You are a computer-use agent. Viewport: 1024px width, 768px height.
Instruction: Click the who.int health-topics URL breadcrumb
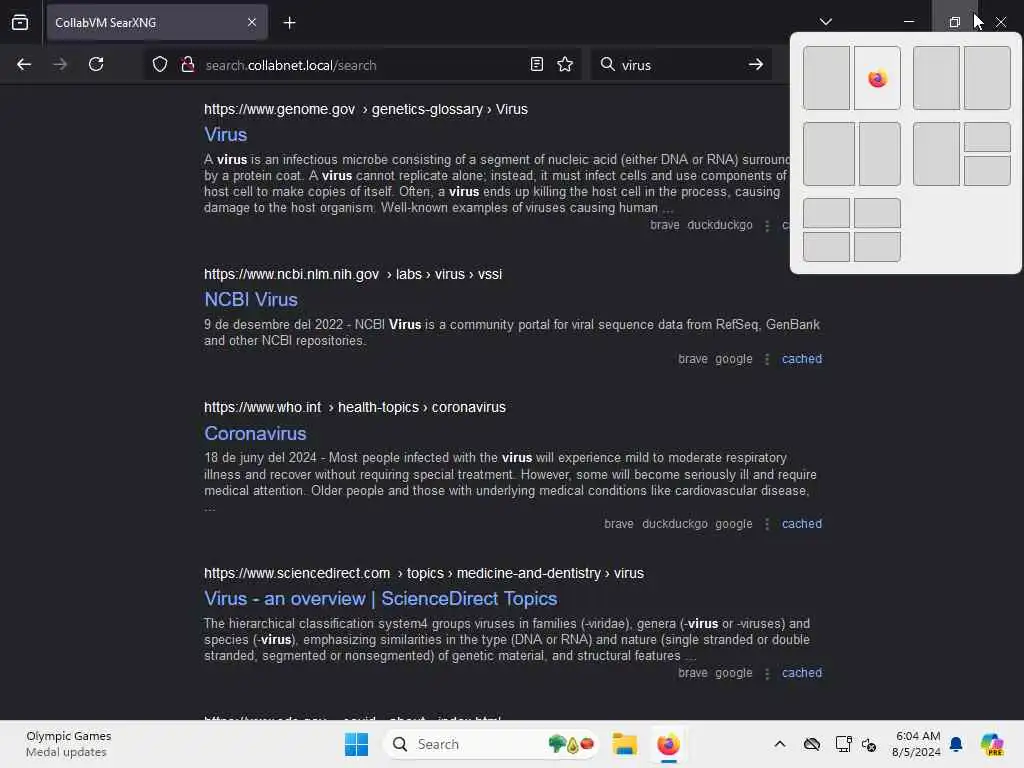tap(355, 408)
